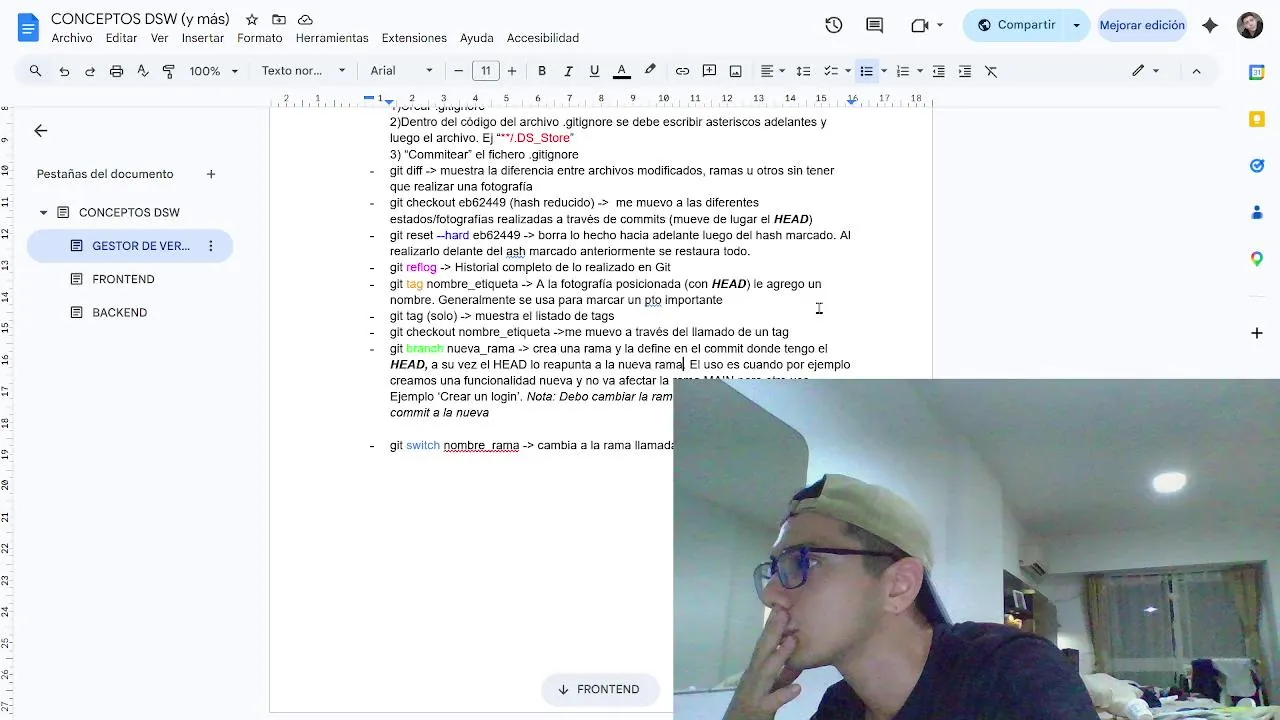Toggle the bulleted list
The width and height of the screenshot is (1280, 720).
pos(866,71)
